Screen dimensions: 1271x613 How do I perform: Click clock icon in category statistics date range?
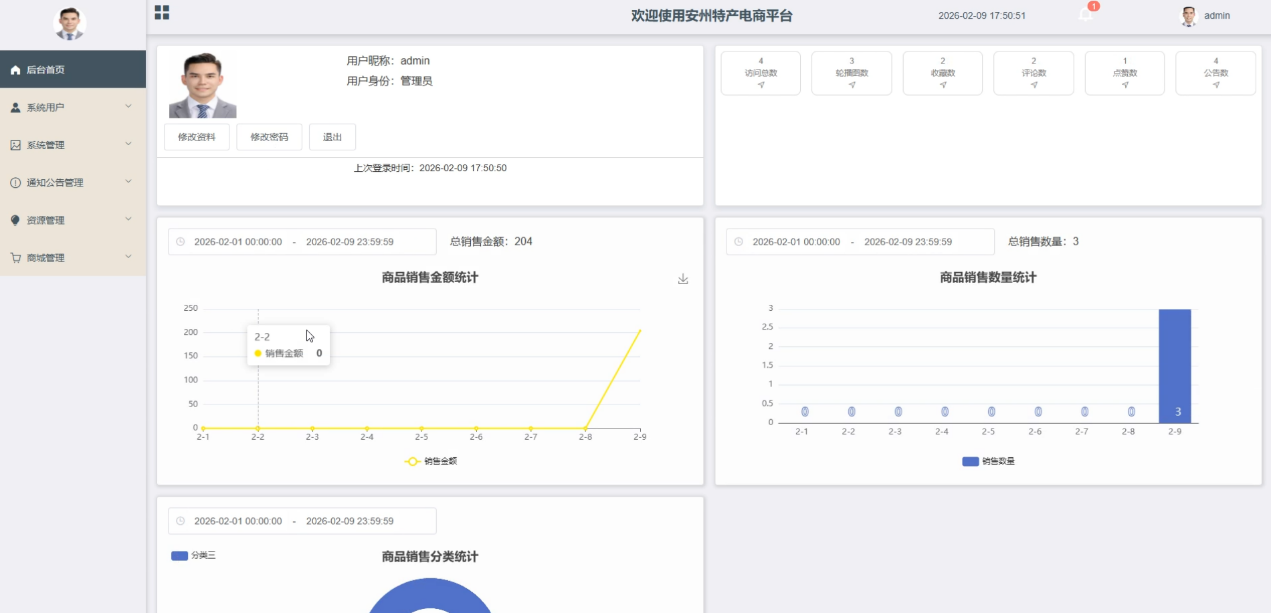pos(180,521)
